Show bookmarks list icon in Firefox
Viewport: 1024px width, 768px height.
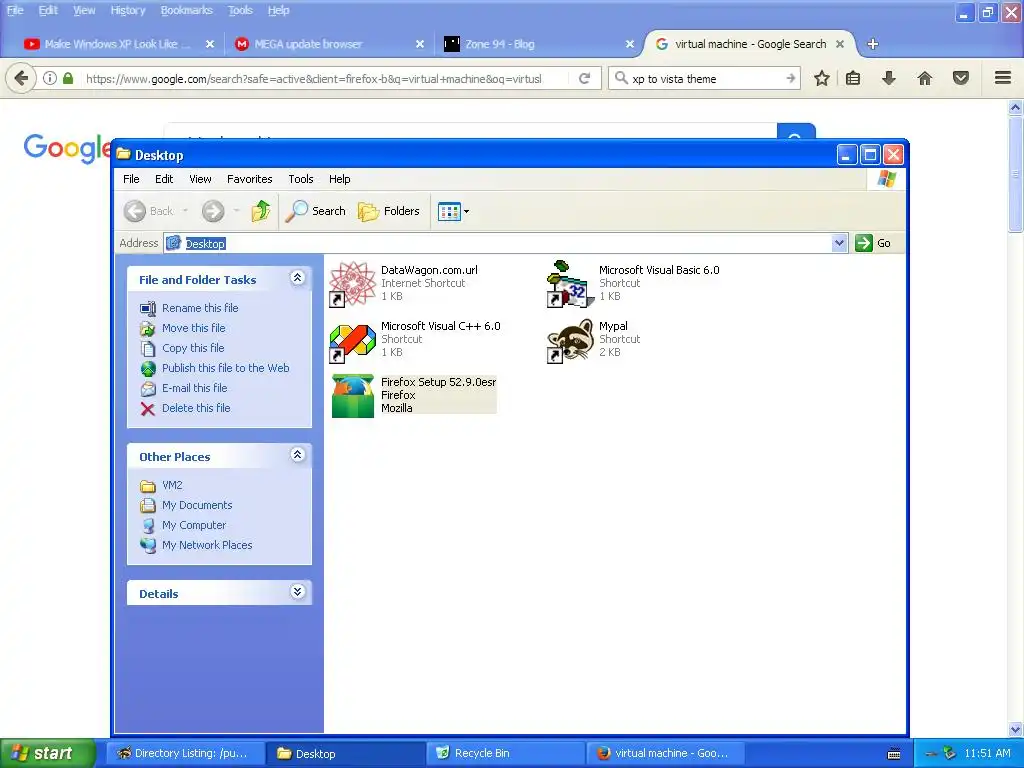coord(853,79)
